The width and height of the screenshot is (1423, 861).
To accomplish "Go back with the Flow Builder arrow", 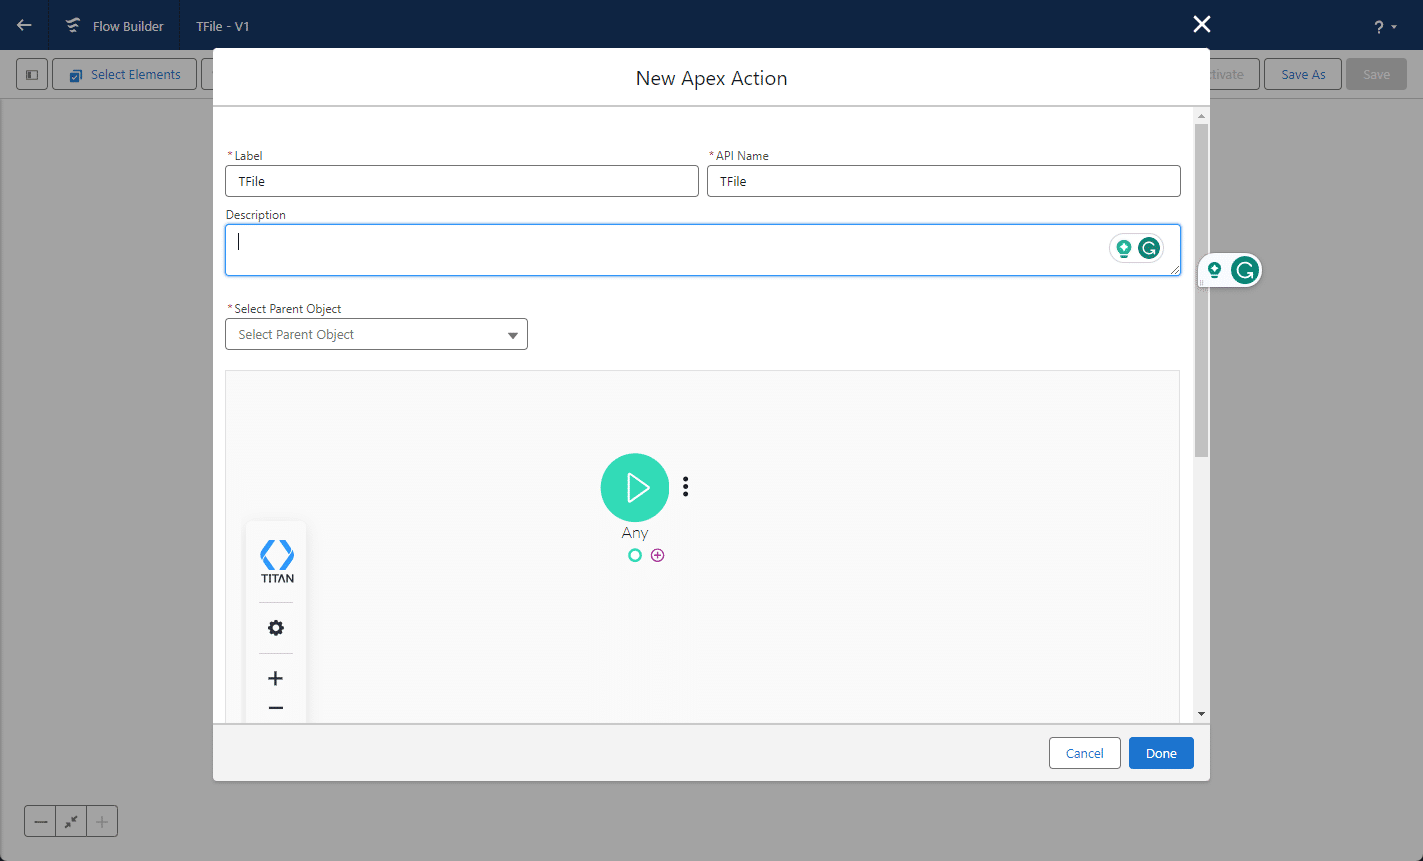I will (24, 26).
